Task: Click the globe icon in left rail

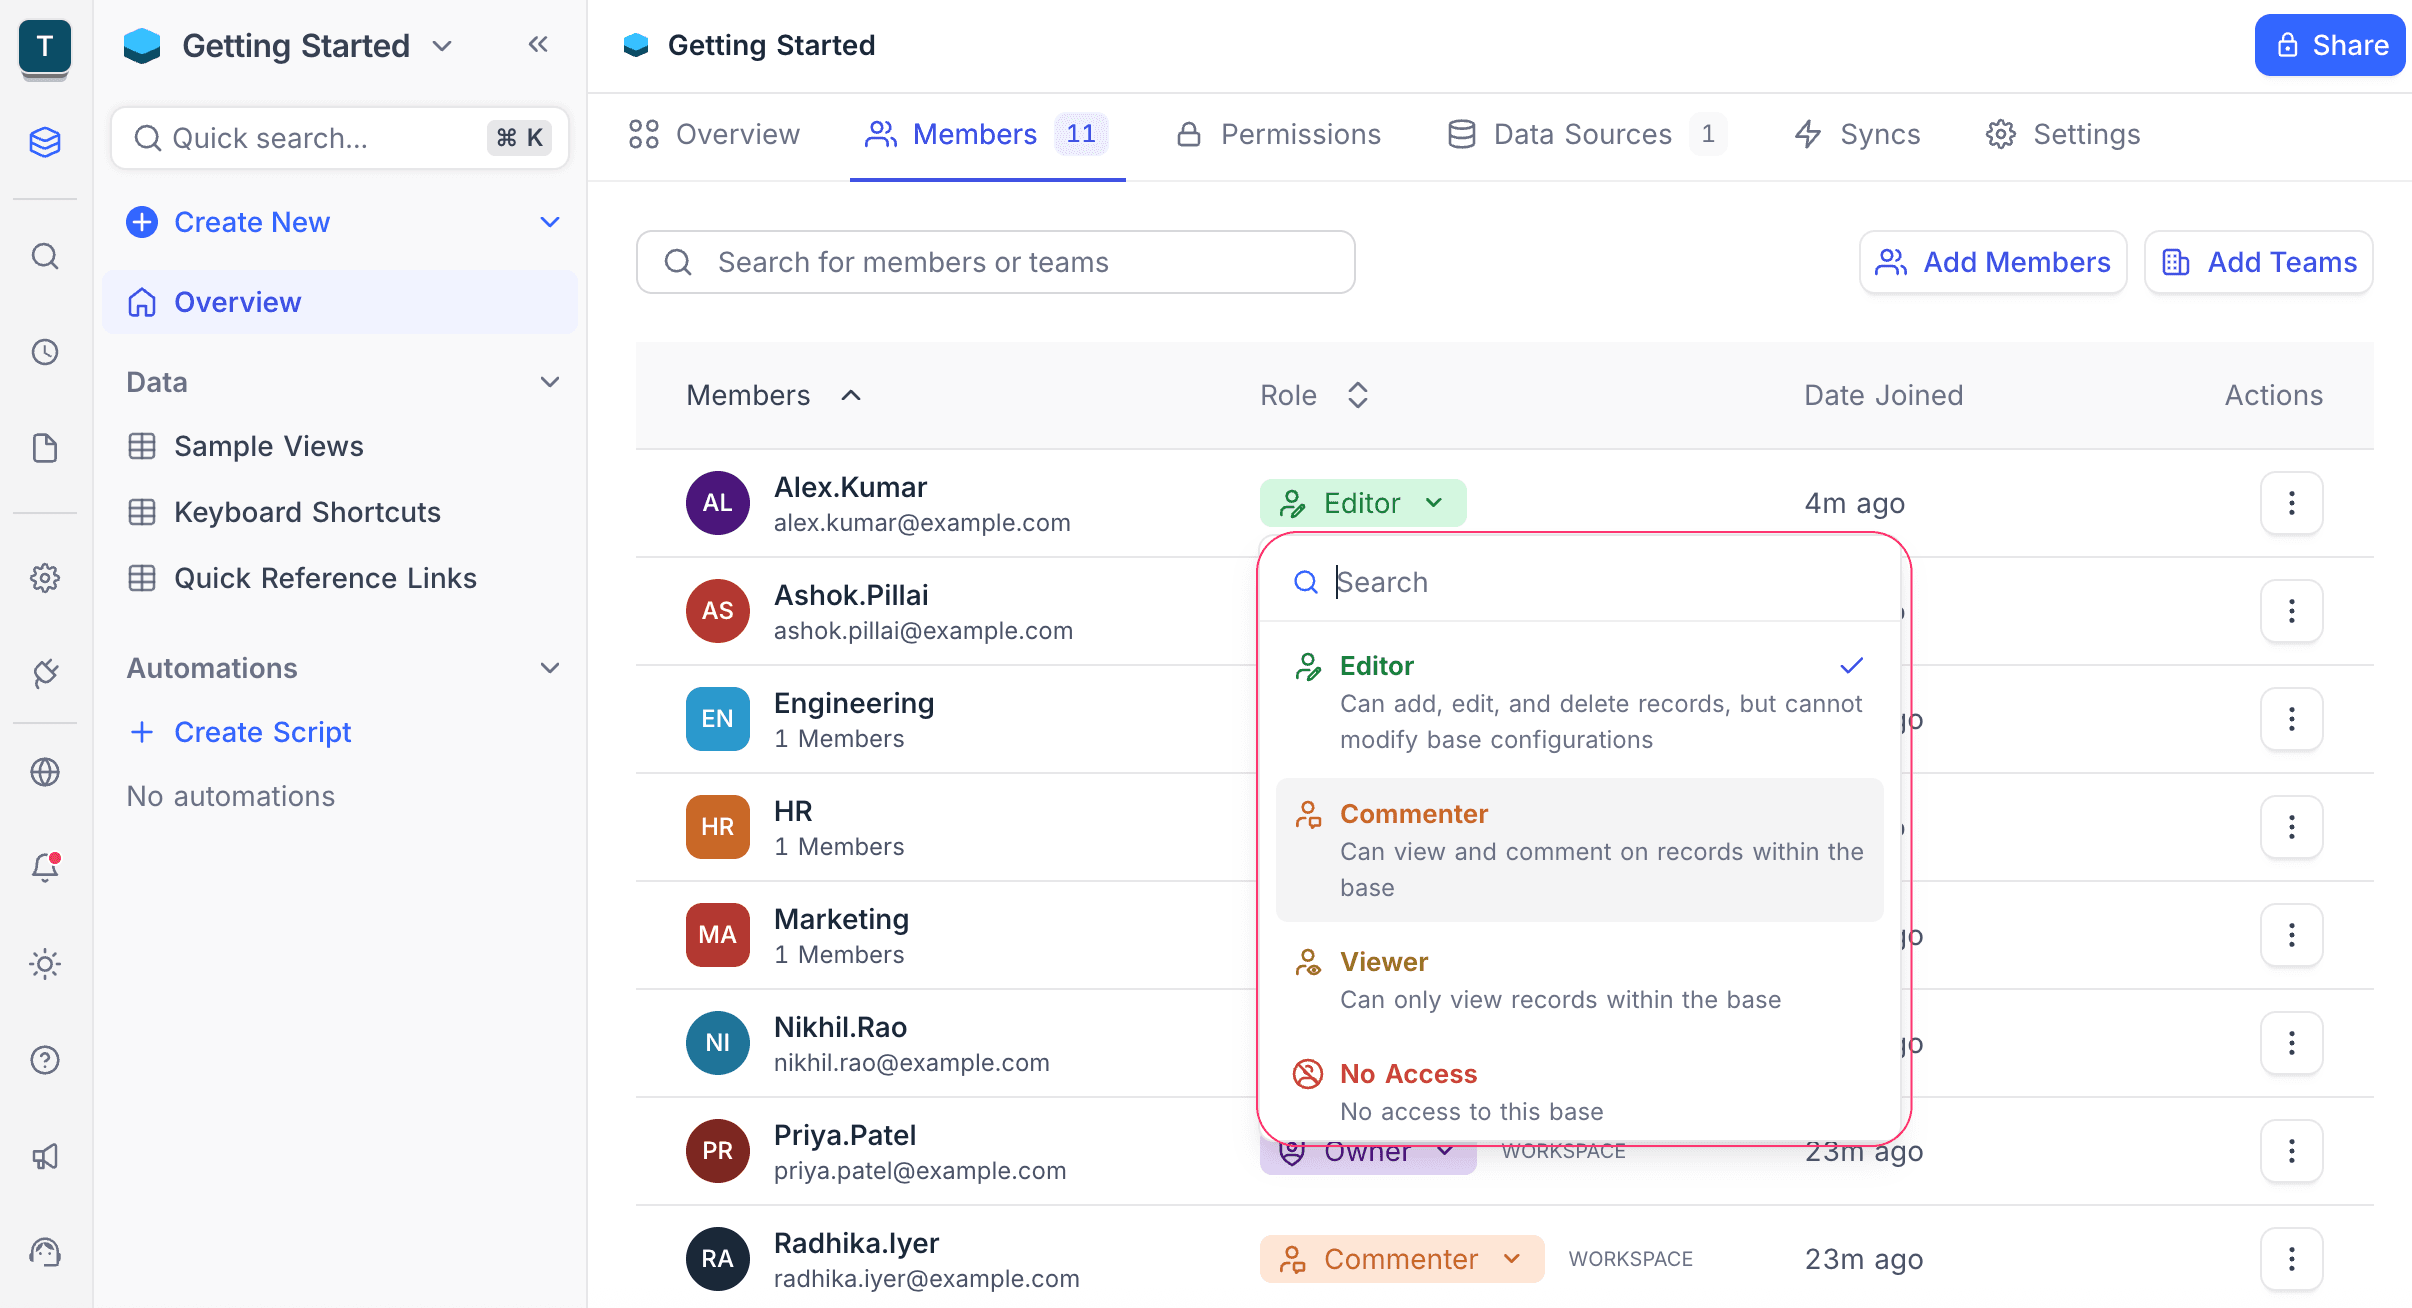Action: click(45, 772)
